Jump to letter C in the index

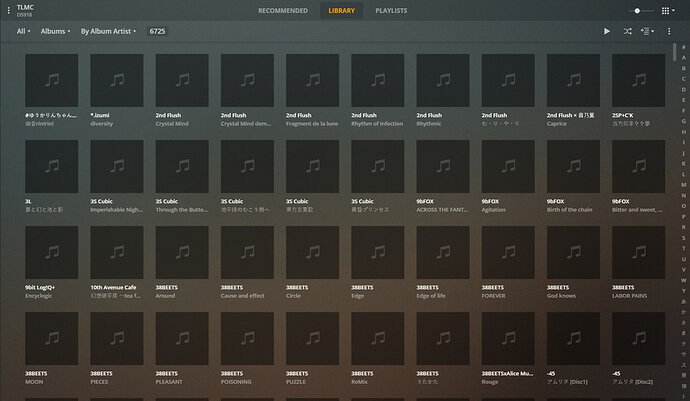683,79
